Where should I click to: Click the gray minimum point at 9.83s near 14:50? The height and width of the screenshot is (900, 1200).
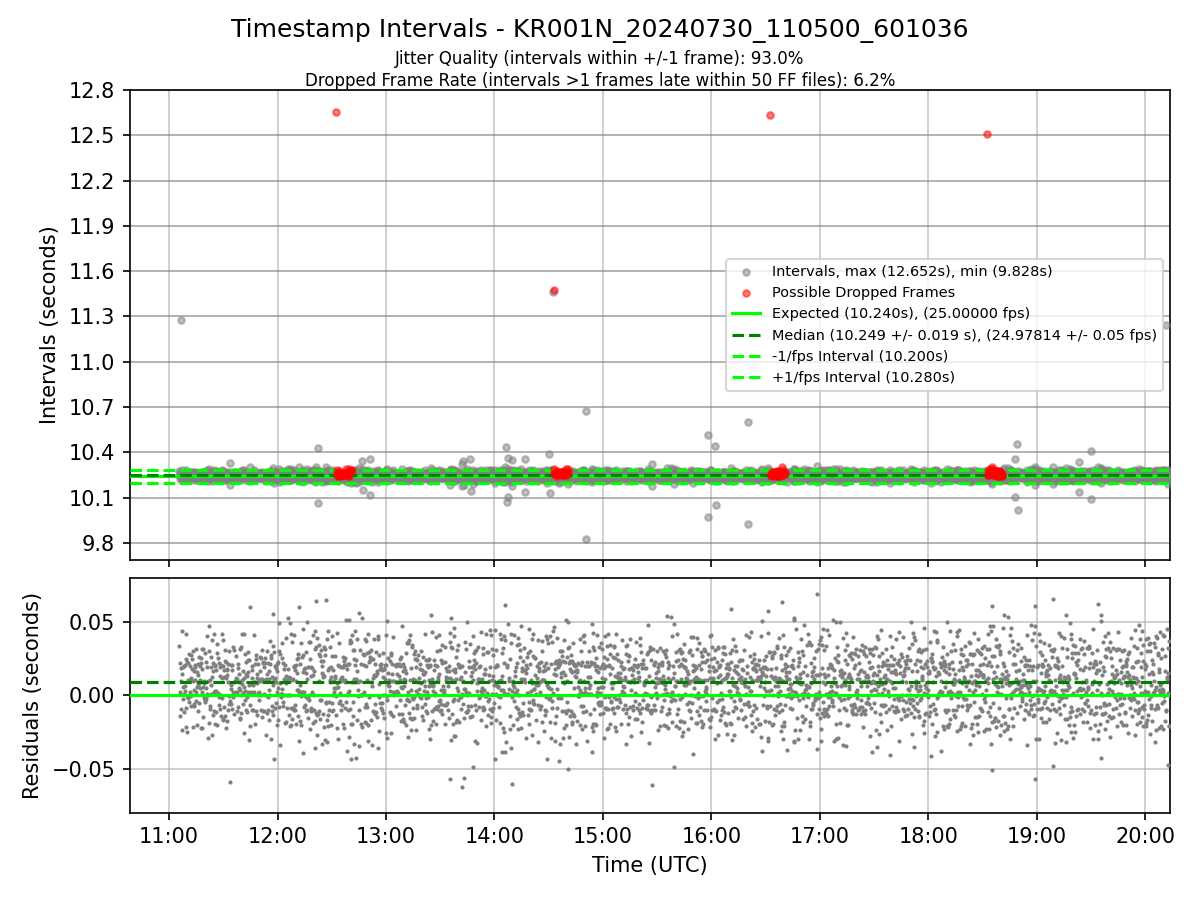[586, 539]
